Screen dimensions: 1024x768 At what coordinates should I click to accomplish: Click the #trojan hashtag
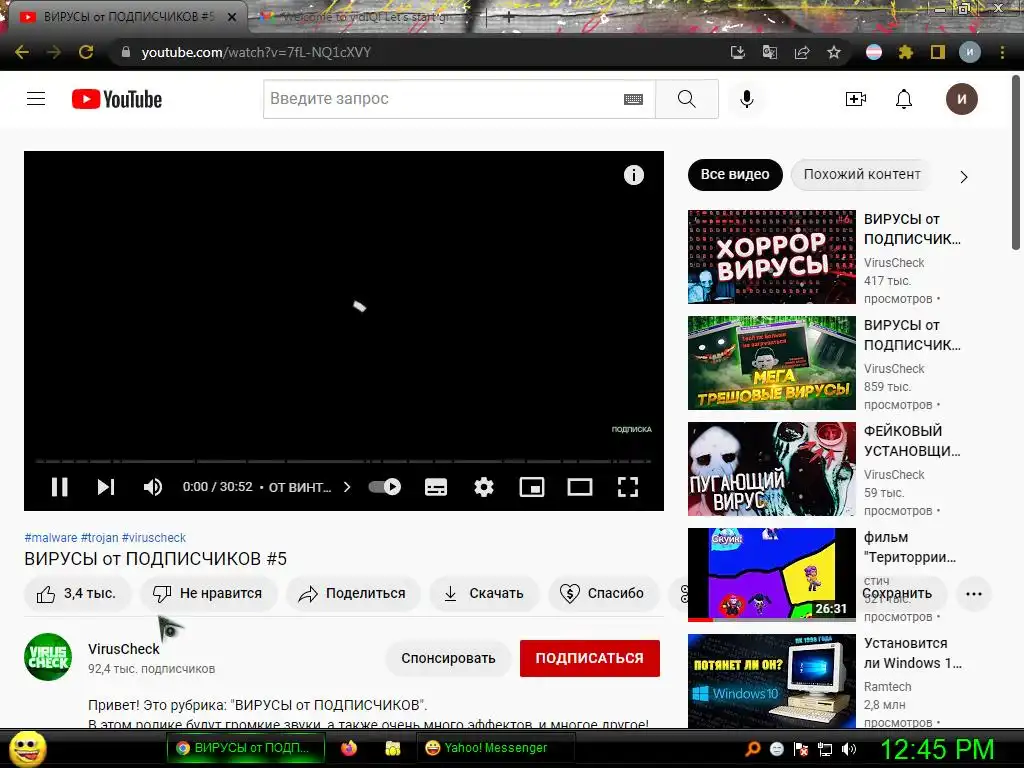[99, 537]
